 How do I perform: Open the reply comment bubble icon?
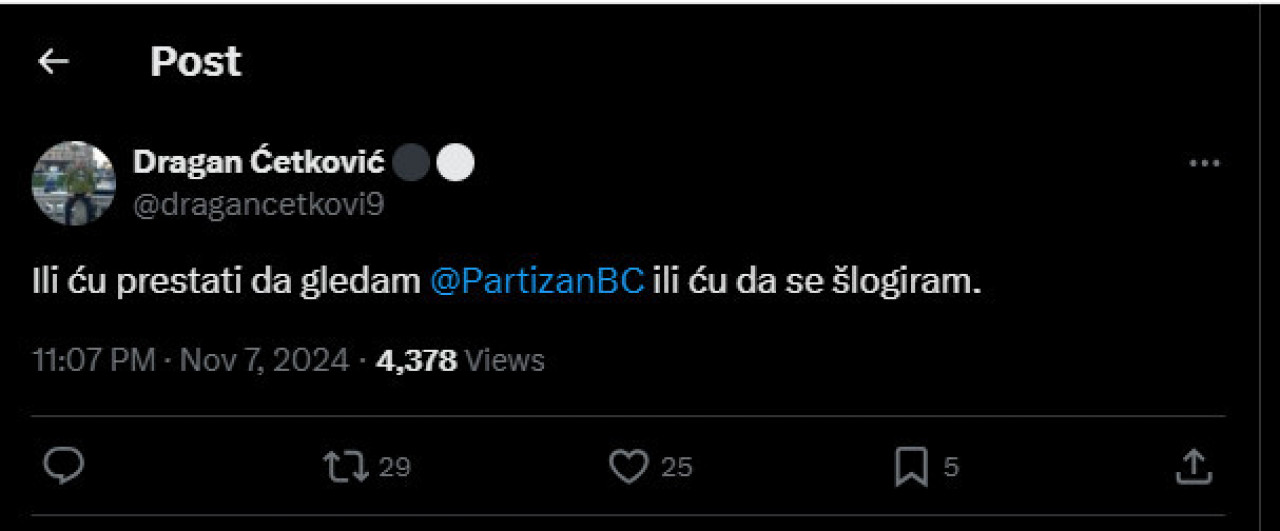(65, 466)
